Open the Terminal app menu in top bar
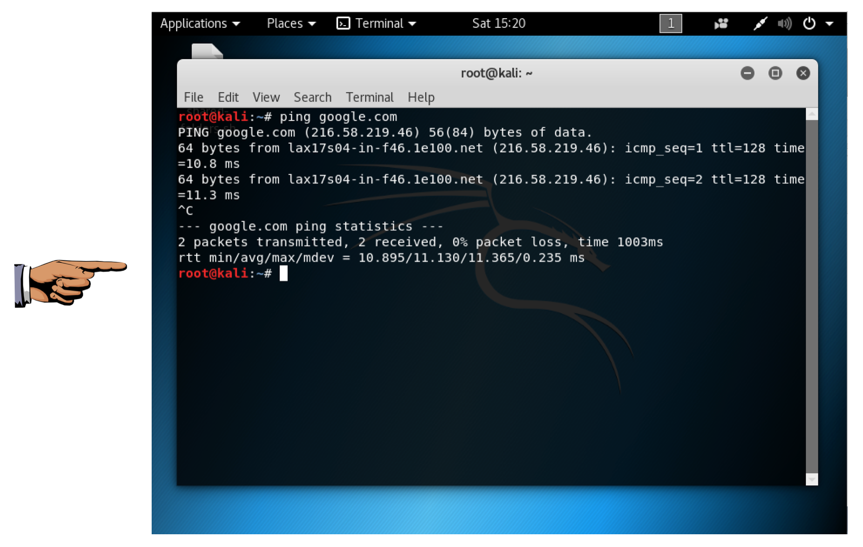The width and height of the screenshot is (863, 547). (376, 24)
